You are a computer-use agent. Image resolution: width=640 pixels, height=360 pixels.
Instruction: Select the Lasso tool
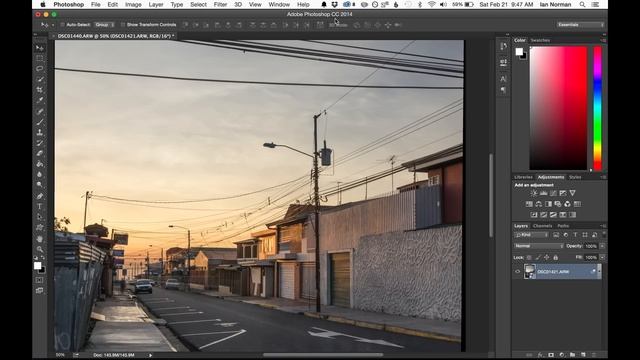[x=40, y=69]
